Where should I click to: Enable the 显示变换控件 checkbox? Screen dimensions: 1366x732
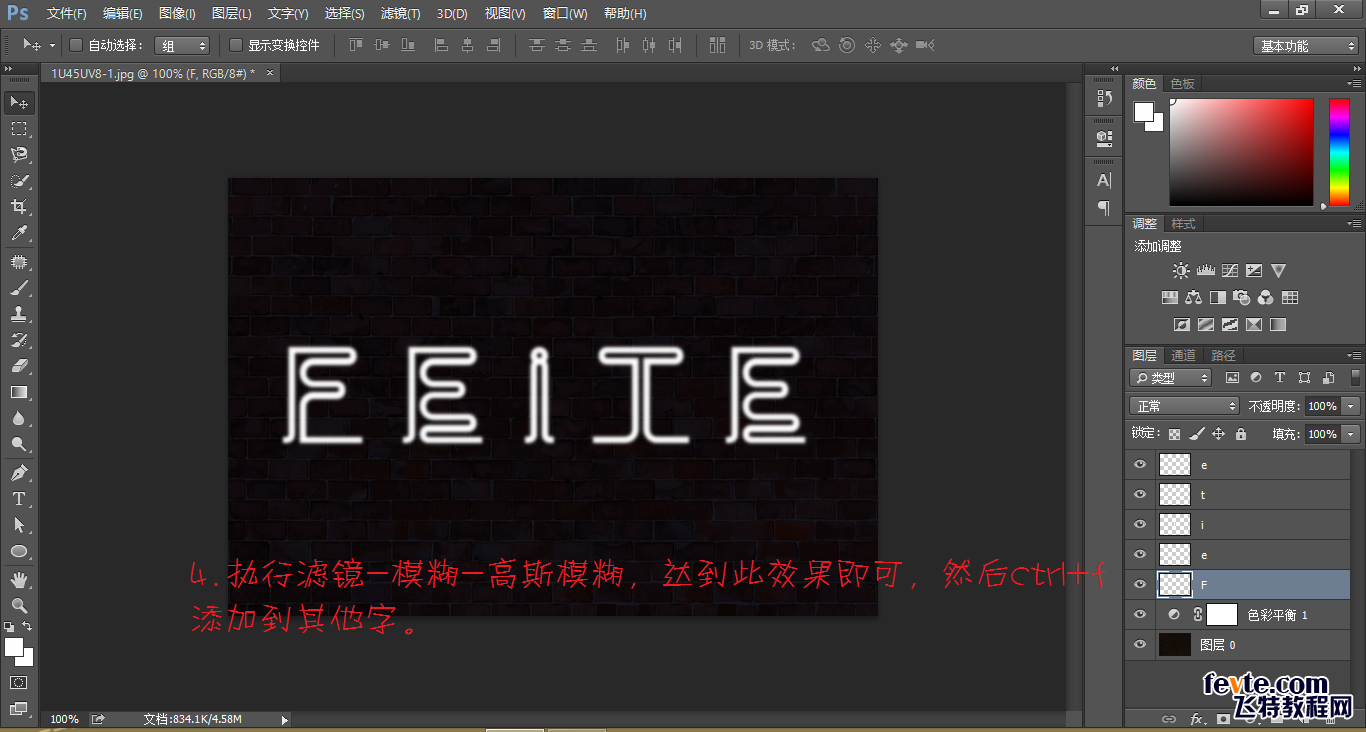[x=236, y=45]
